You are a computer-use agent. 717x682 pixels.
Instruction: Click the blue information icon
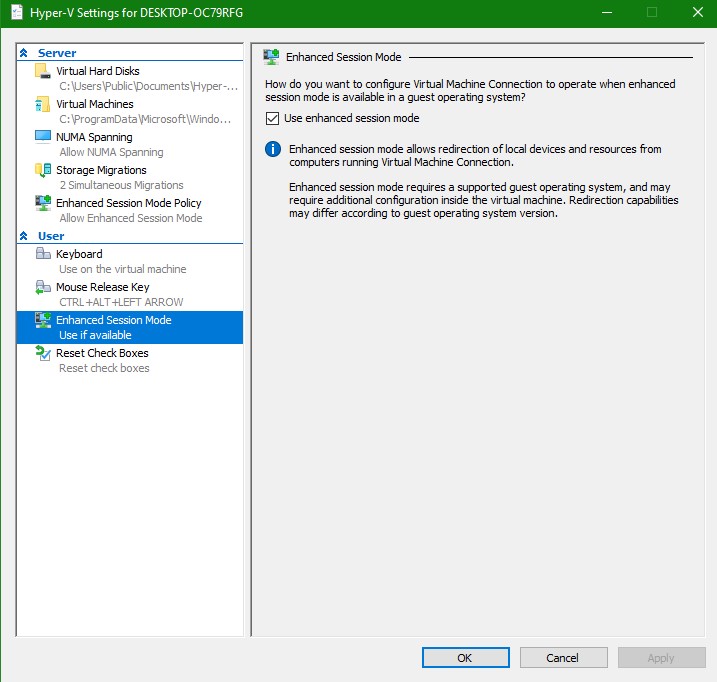pos(272,150)
